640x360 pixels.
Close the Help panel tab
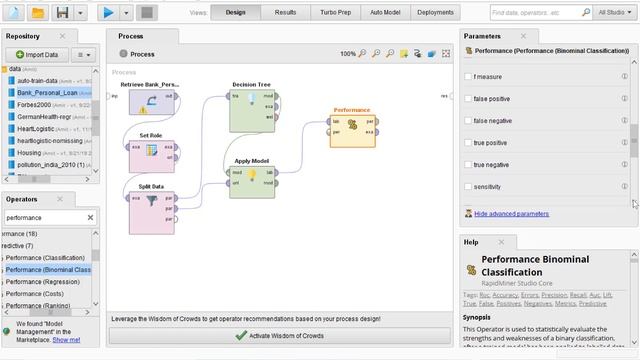point(501,242)
